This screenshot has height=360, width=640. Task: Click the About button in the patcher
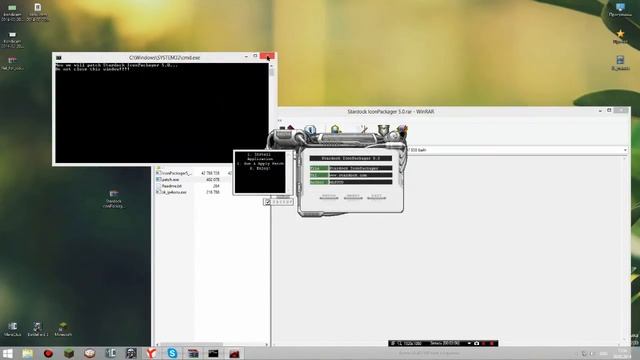pos(353,197)
